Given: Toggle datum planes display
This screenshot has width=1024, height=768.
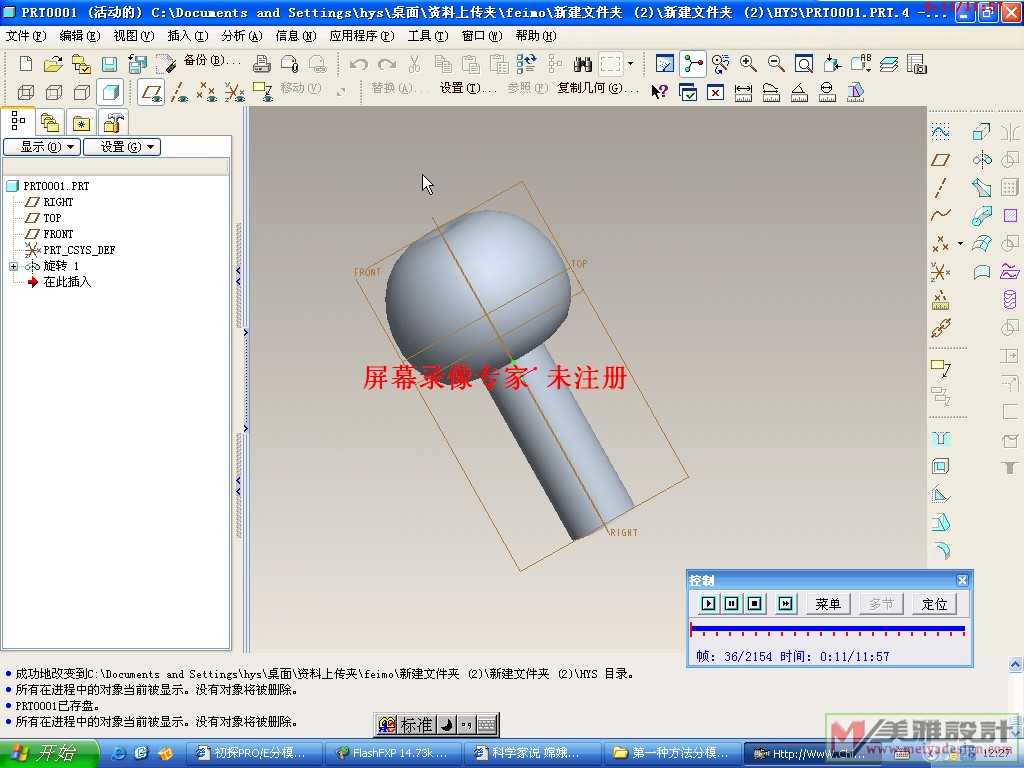Looking at the screenshot, I should pyautogui.click(x=152, y=92).
